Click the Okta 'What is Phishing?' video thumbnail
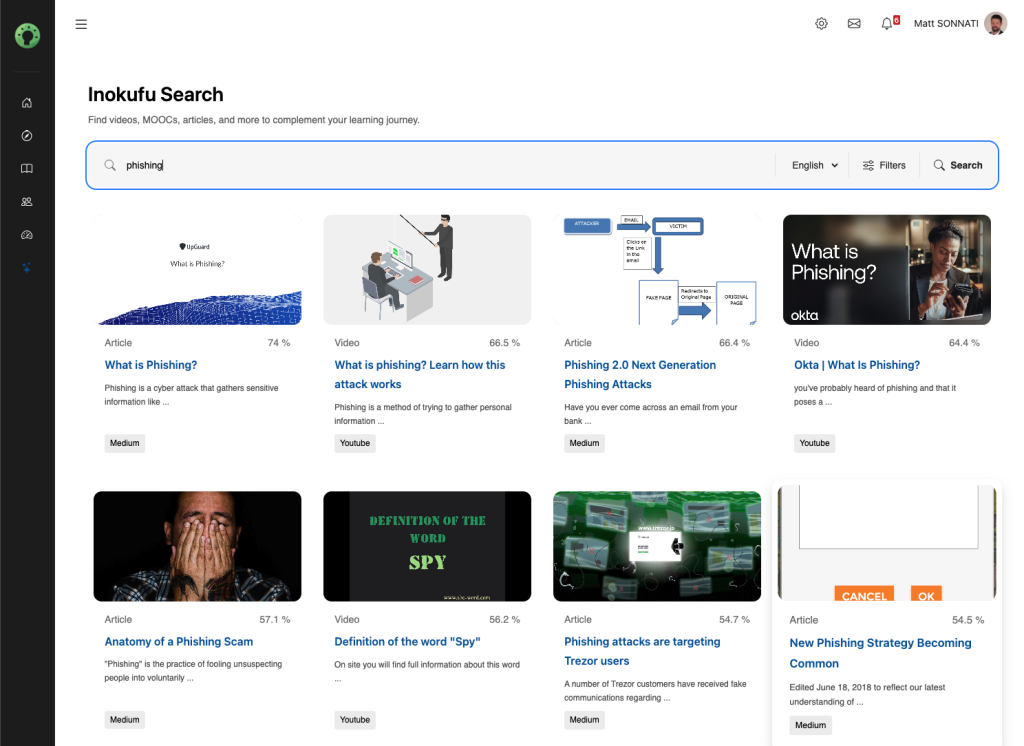Viewport: 1024px width, 746px height. pos(886,269)
